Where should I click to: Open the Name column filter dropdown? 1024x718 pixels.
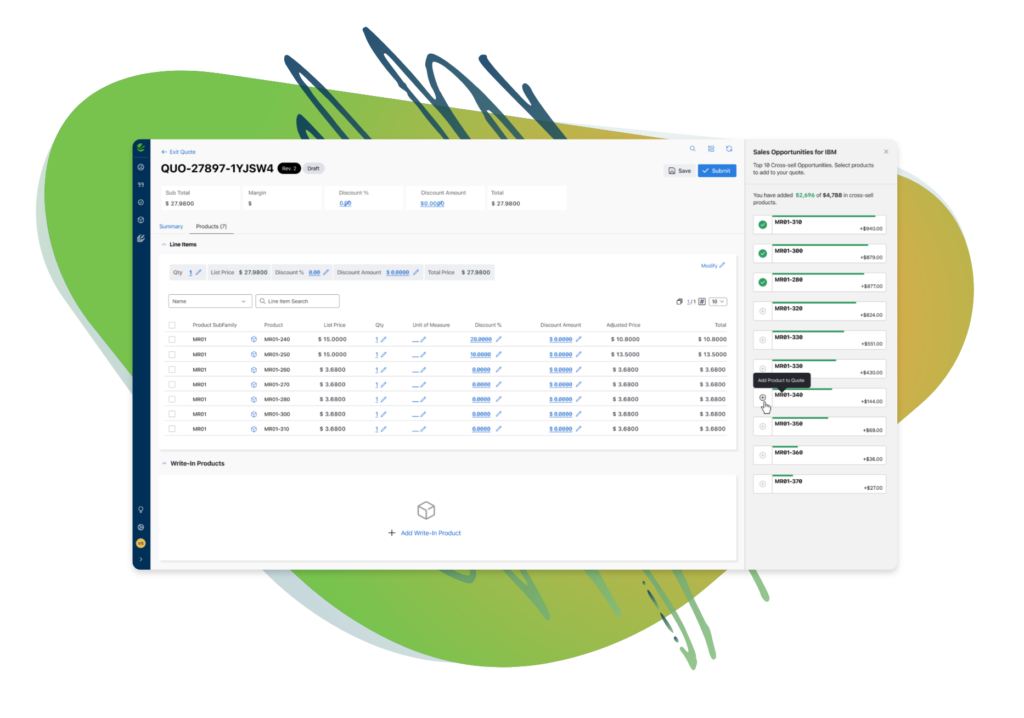(209, 300)
